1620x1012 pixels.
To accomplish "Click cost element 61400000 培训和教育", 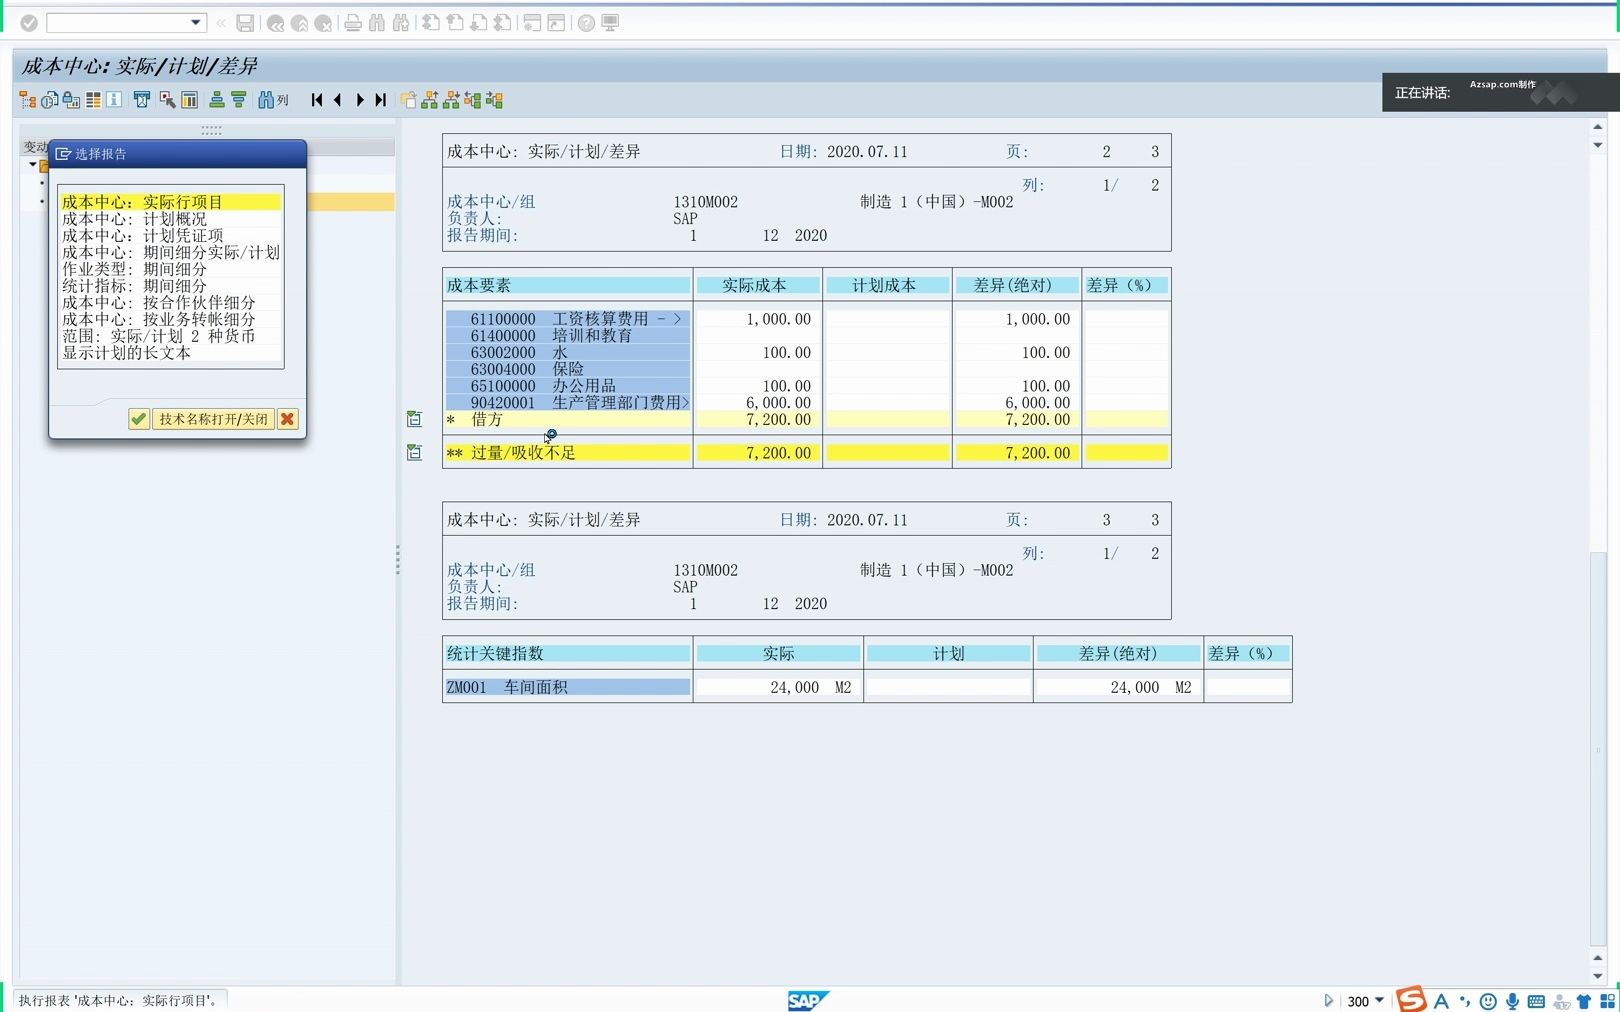I will pyautogui.click(x=568, y=336).
